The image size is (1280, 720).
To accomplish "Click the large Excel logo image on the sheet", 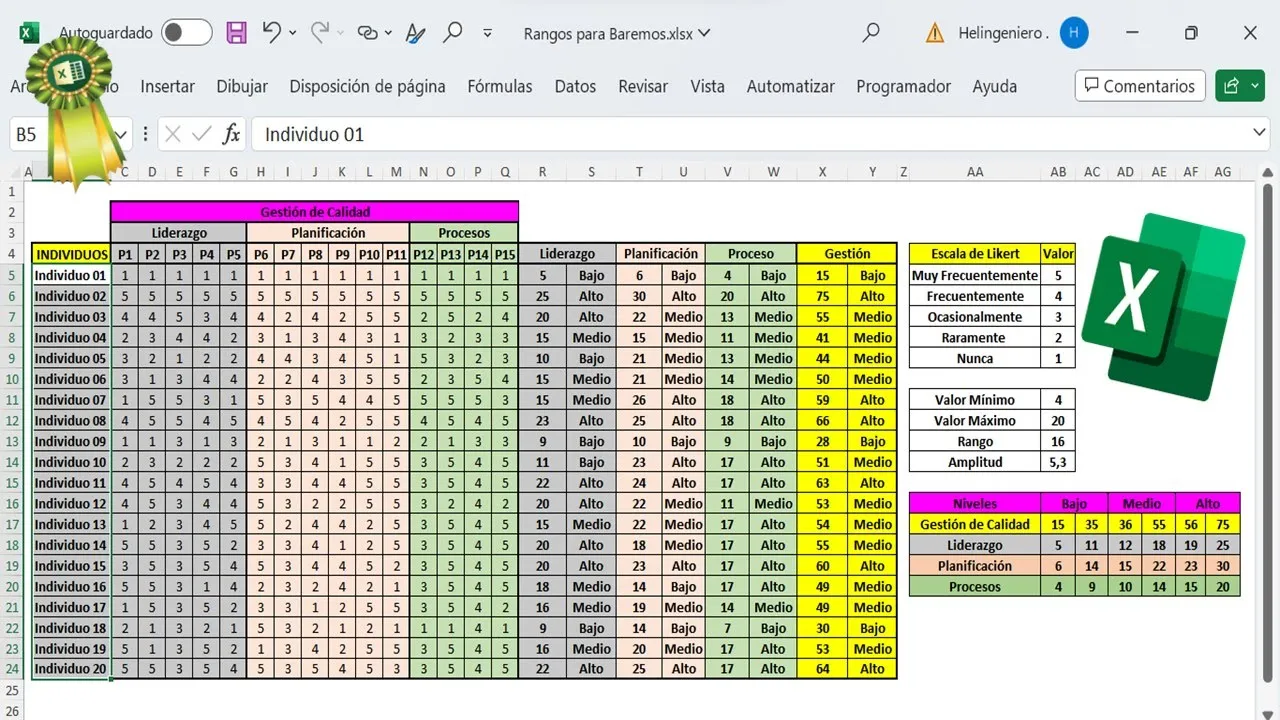I will point(1163,305).
